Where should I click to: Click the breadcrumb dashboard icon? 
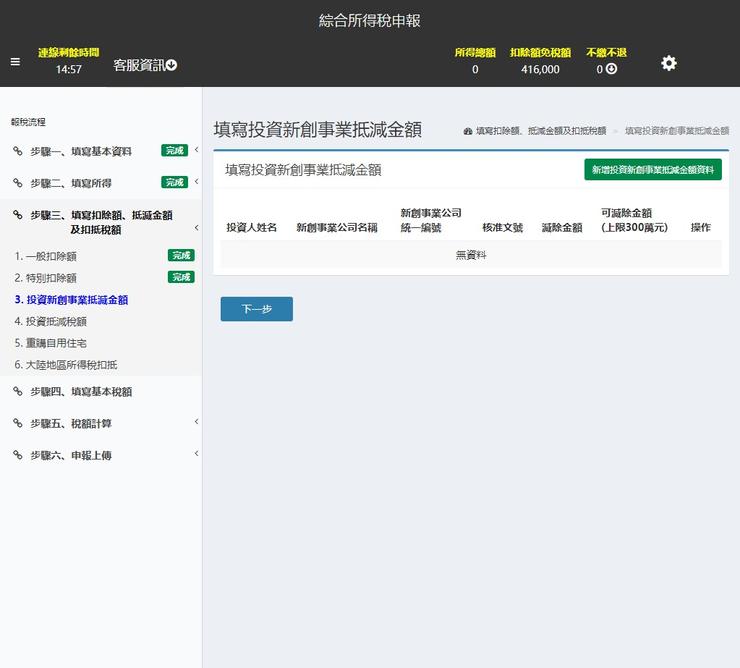click(x=468, y=131)
